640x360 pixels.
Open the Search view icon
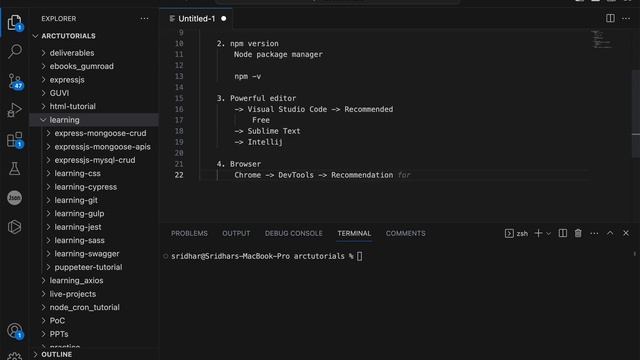[x=15, y=51]
